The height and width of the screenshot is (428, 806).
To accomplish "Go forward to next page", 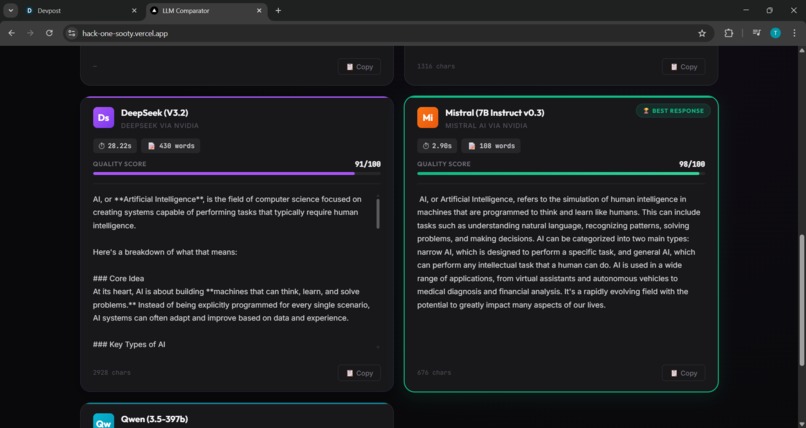I will click(x=30, y=33).
